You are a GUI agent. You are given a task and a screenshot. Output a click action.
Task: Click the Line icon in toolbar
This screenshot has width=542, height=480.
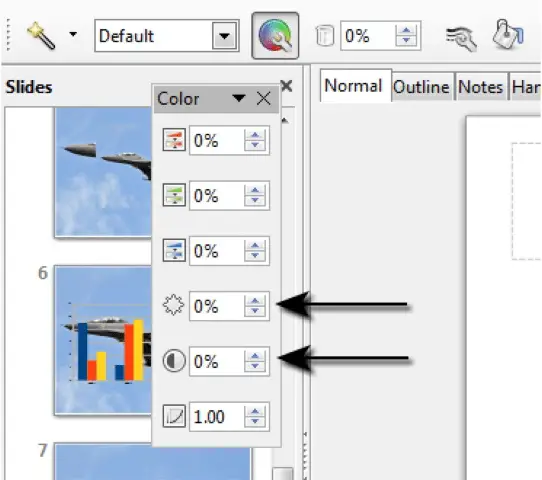point(461,38)
